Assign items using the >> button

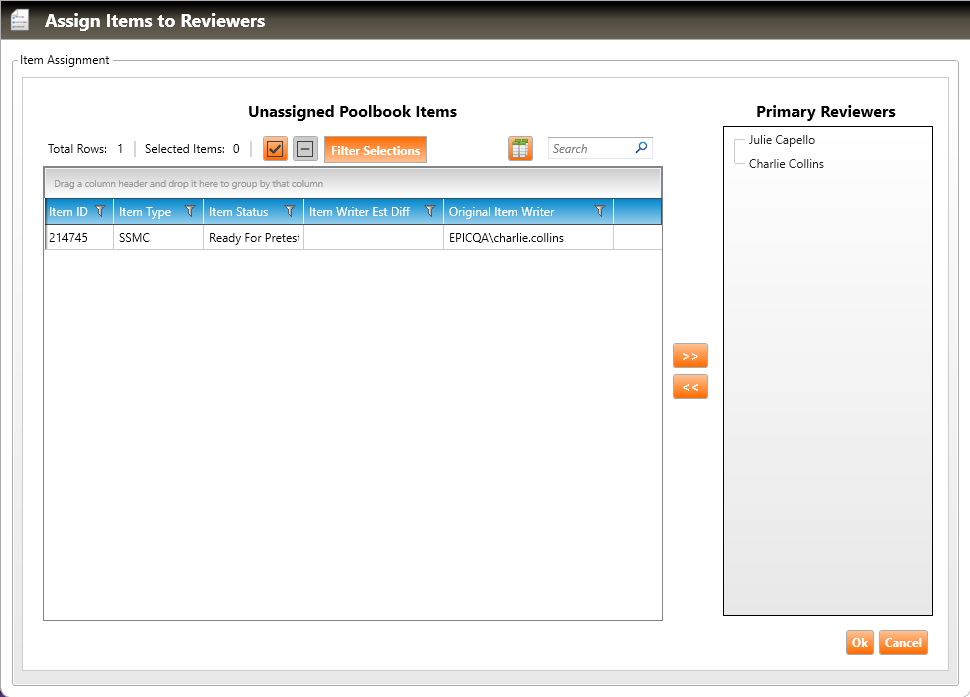(x=690, y=356)
